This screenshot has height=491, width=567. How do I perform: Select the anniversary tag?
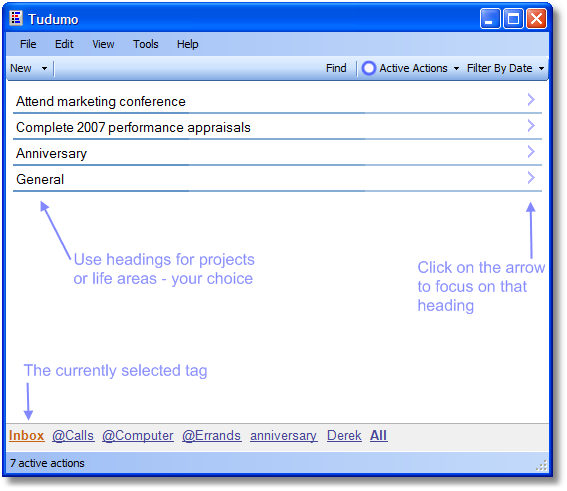click(x=284, y=436)
